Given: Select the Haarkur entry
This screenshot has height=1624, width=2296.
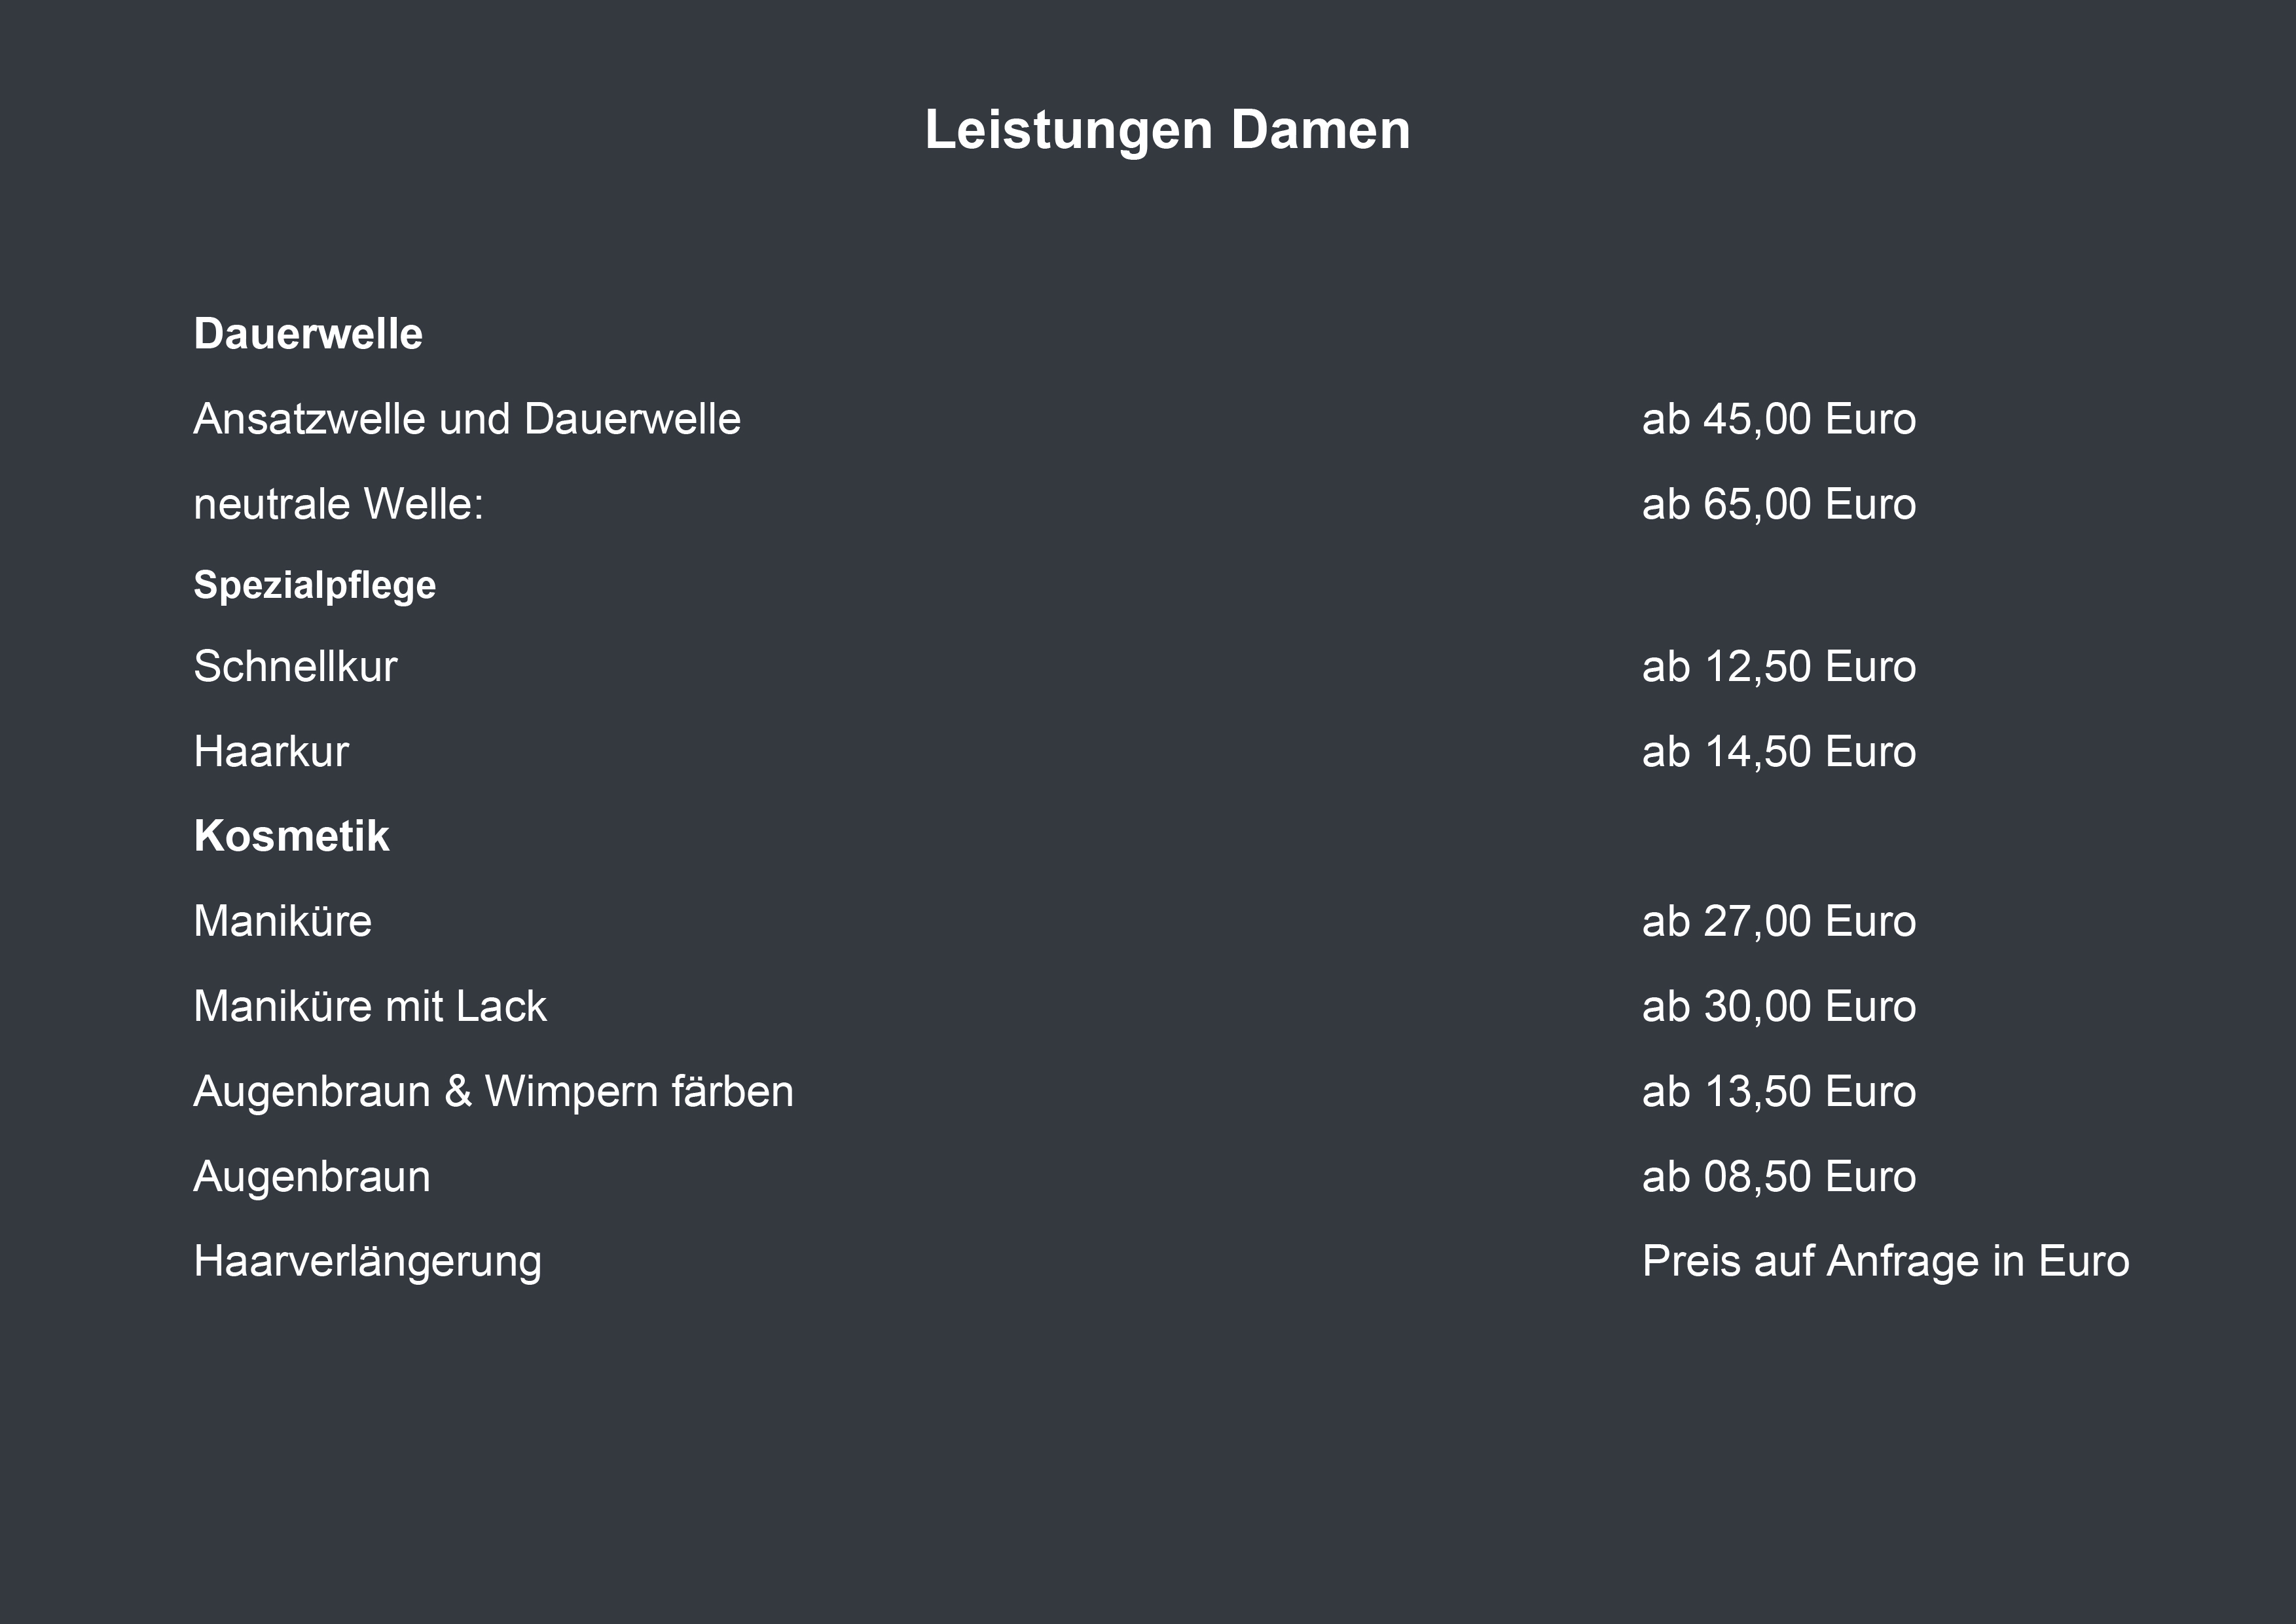Looking at the screenshot, I should [271, 751].
